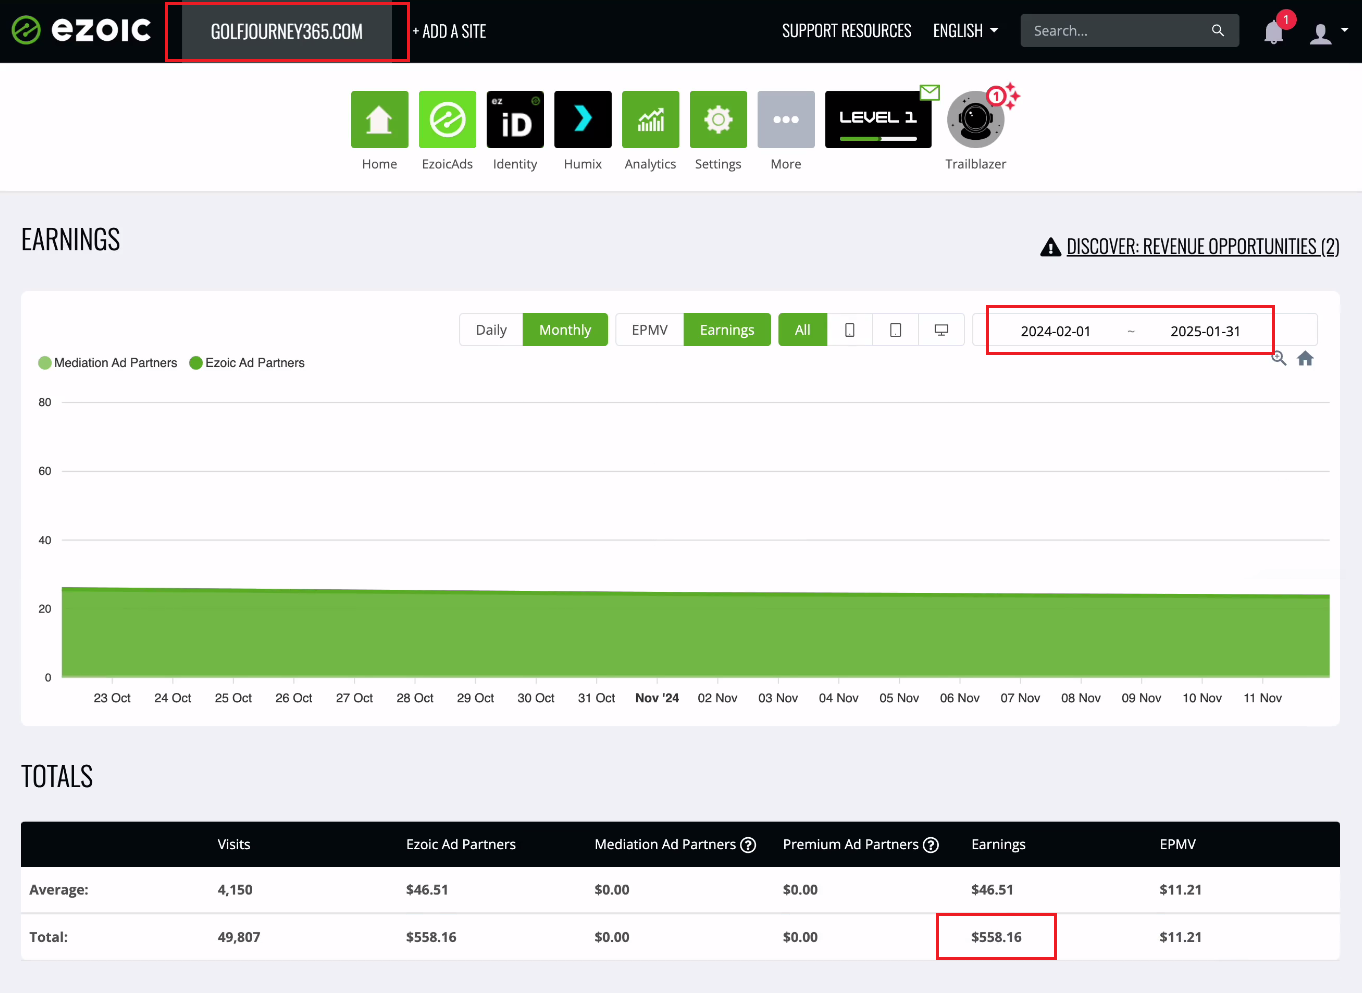The image size is (1362, 993).
Task: Click the Nov '24 axis label
Action: (x=657, y=698)
